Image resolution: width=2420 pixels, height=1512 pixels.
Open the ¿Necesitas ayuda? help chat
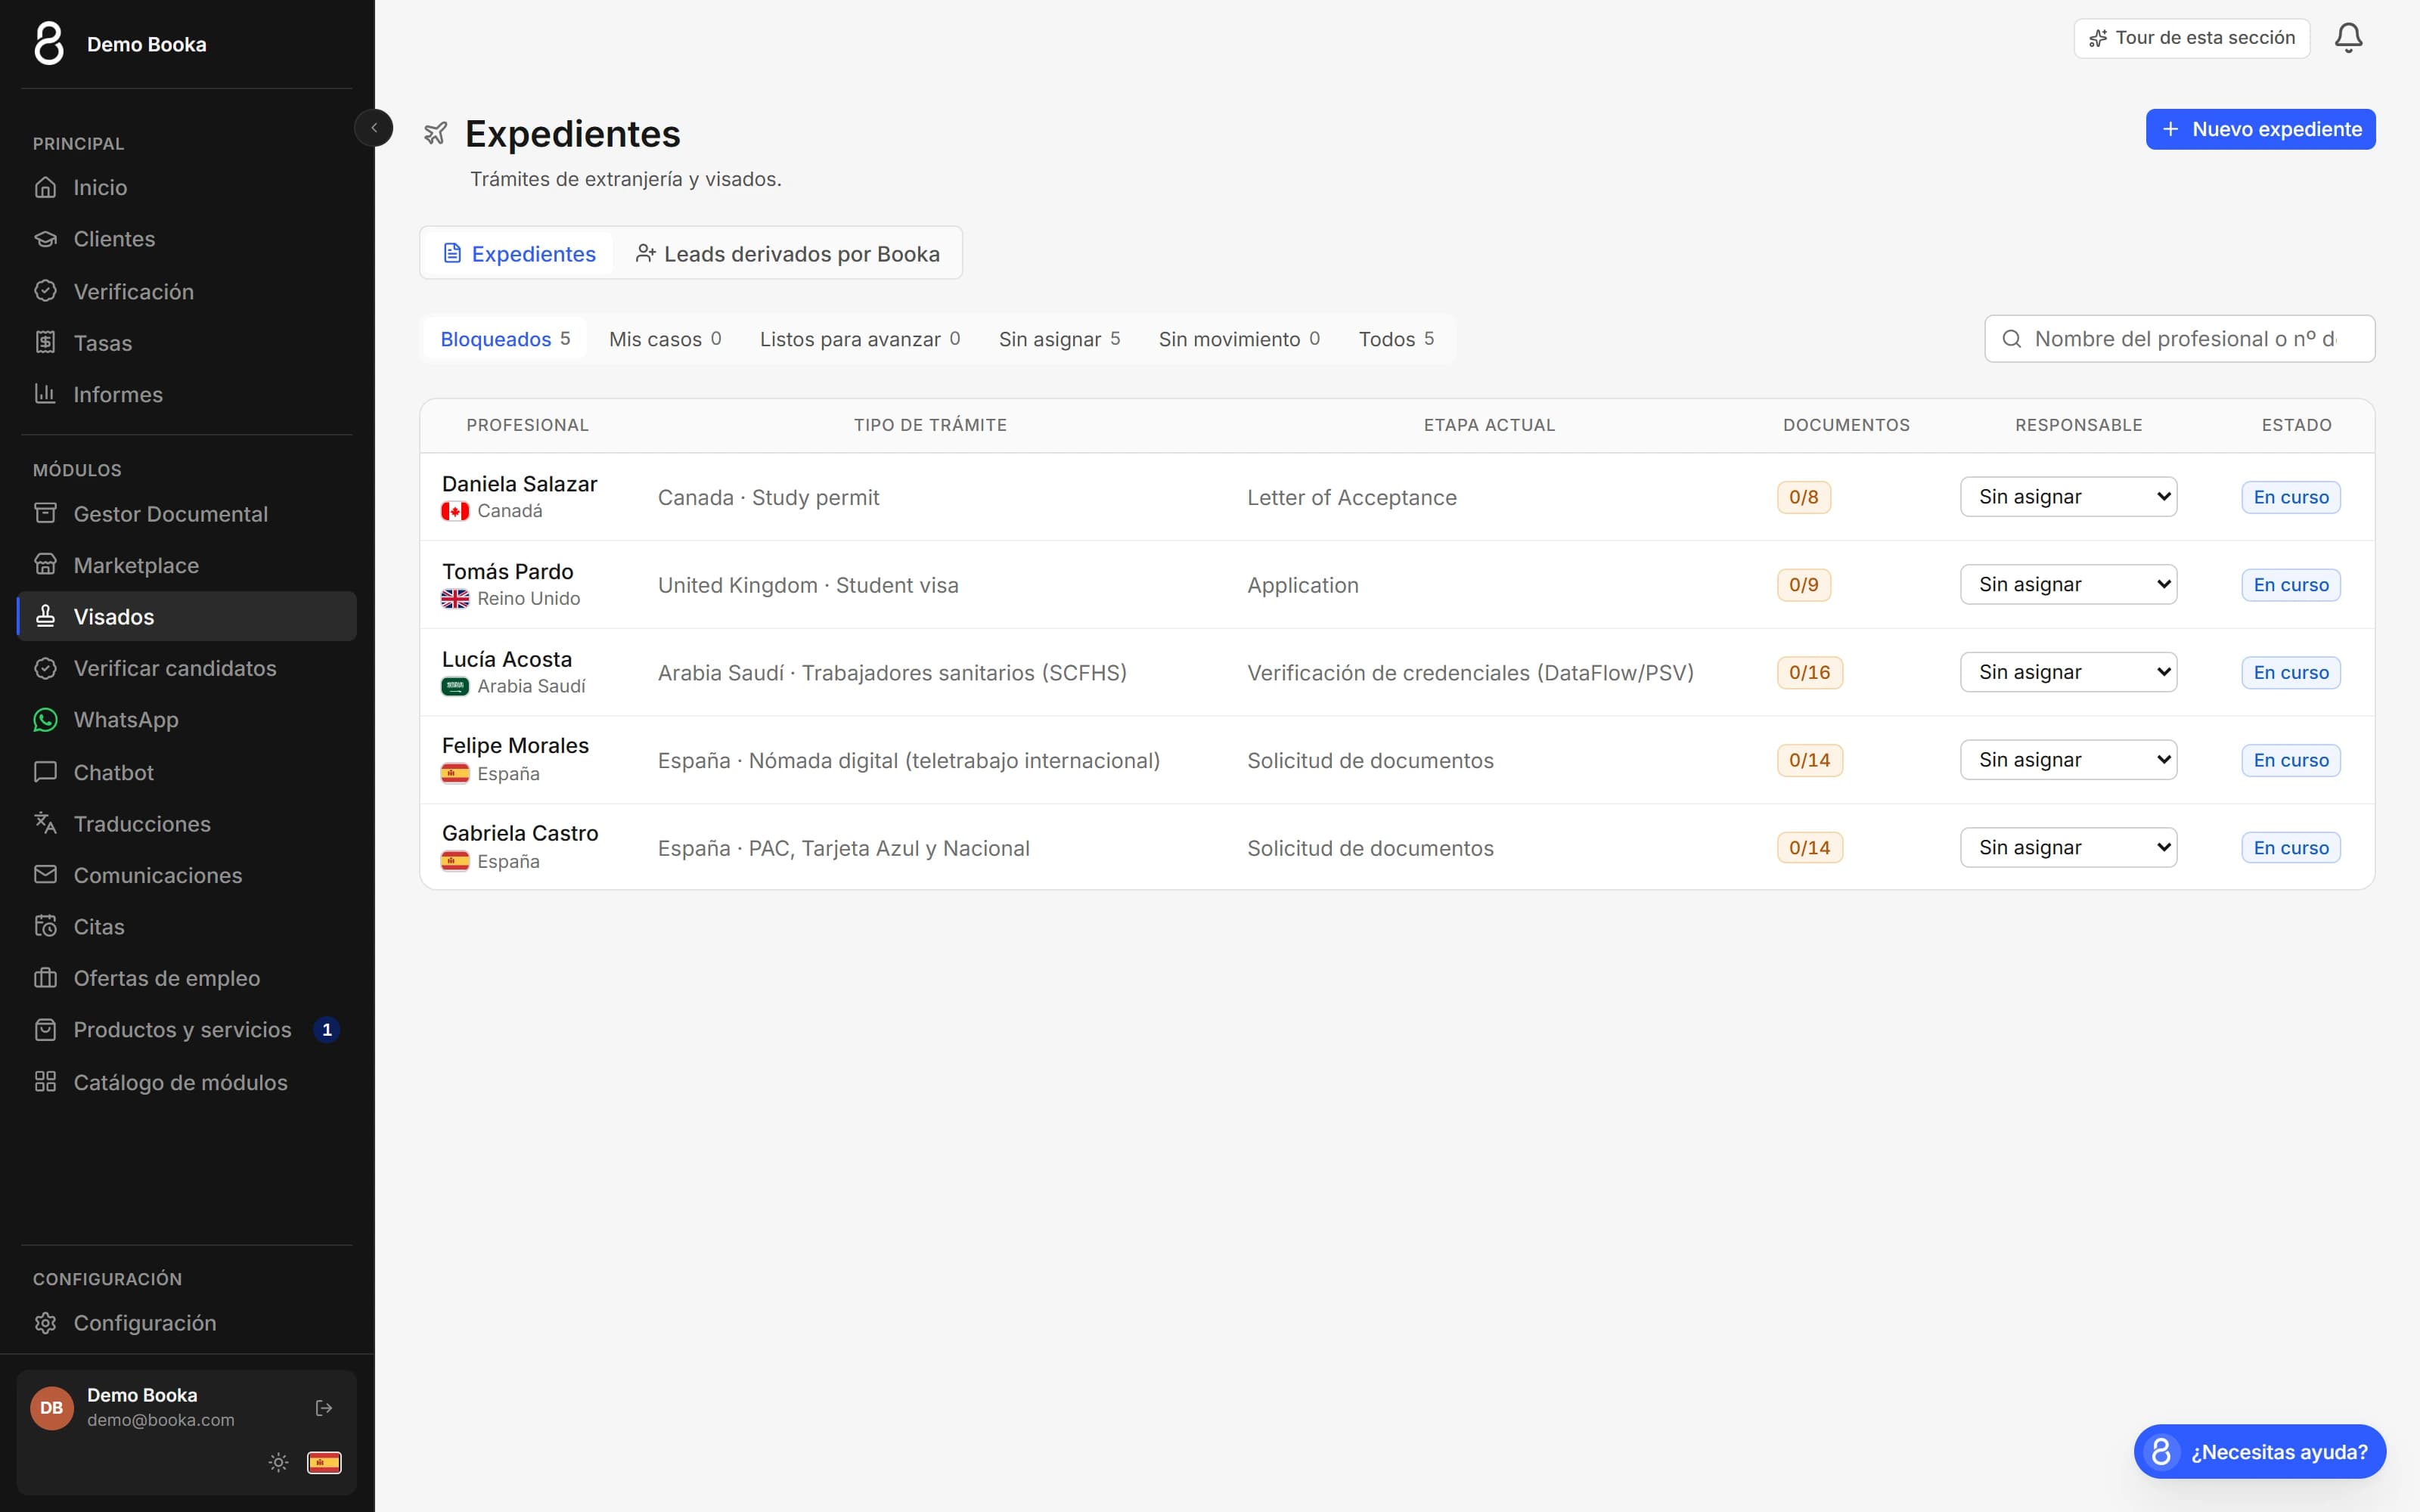pyautogui.click(x=2259, y=1451)
